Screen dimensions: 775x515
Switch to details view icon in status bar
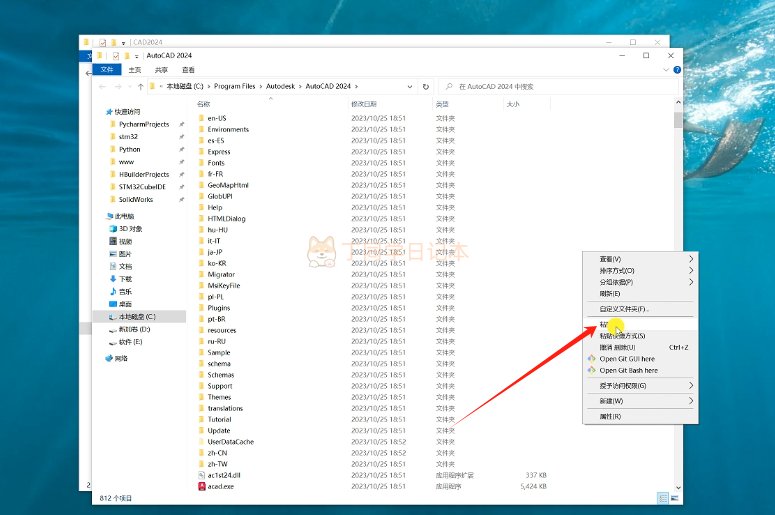[663, 498]
